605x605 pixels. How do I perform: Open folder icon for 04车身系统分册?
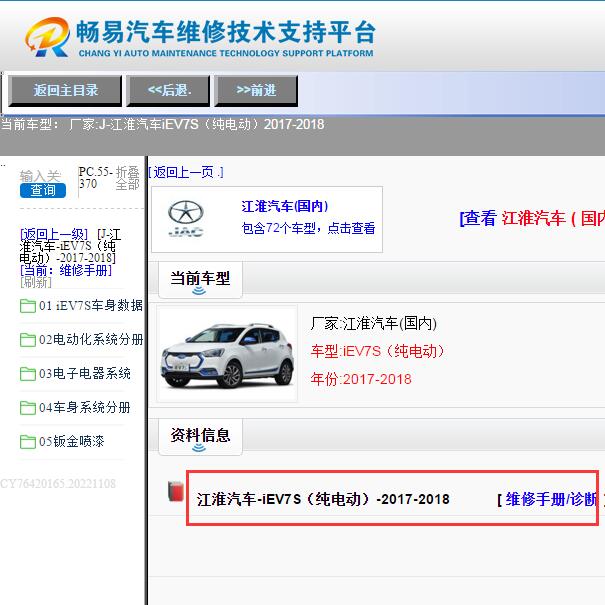pos(28,408)
